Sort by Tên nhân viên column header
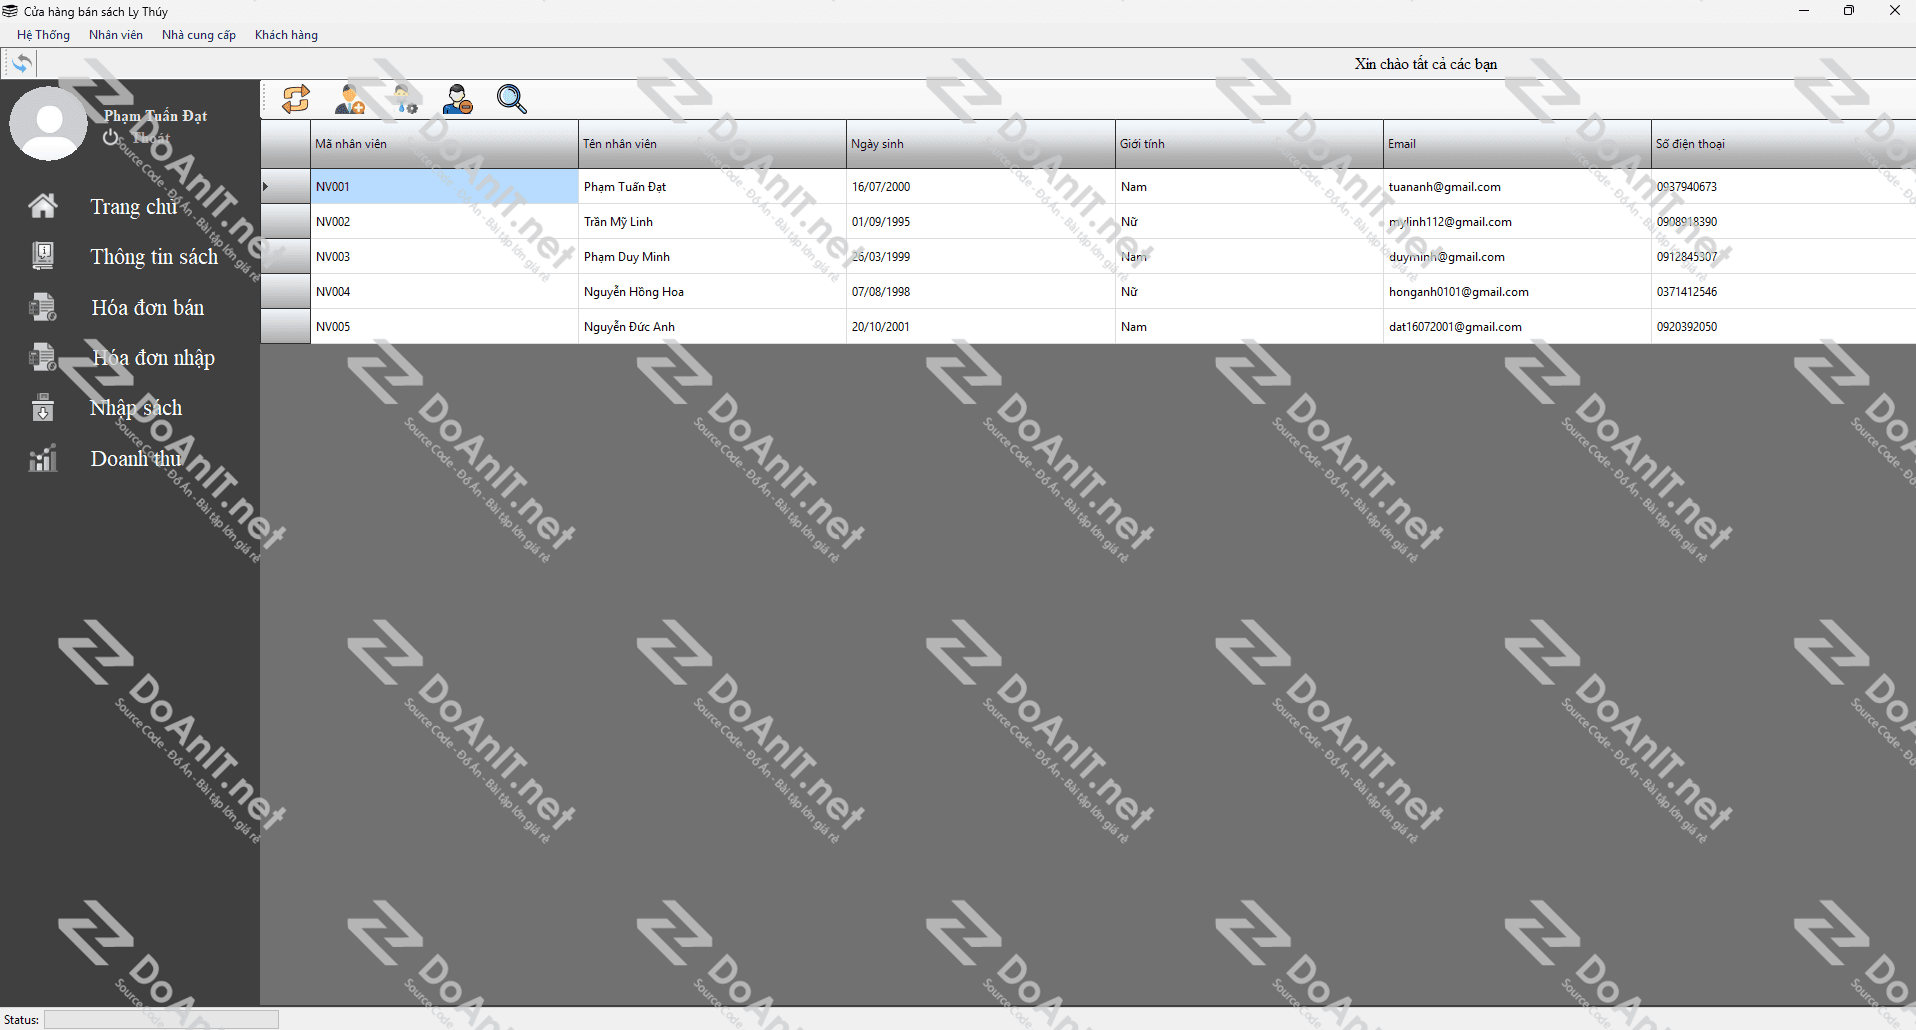The image size is (1916, 1030). 712,144
